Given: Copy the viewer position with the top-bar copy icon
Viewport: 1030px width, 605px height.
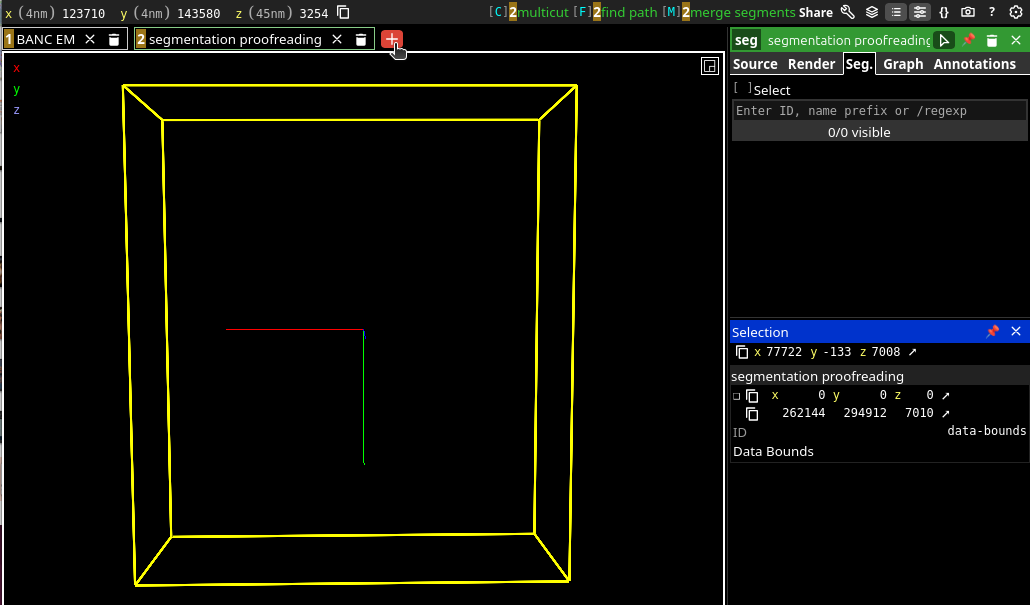Looking at the screenshot, I should coord(343,12).
